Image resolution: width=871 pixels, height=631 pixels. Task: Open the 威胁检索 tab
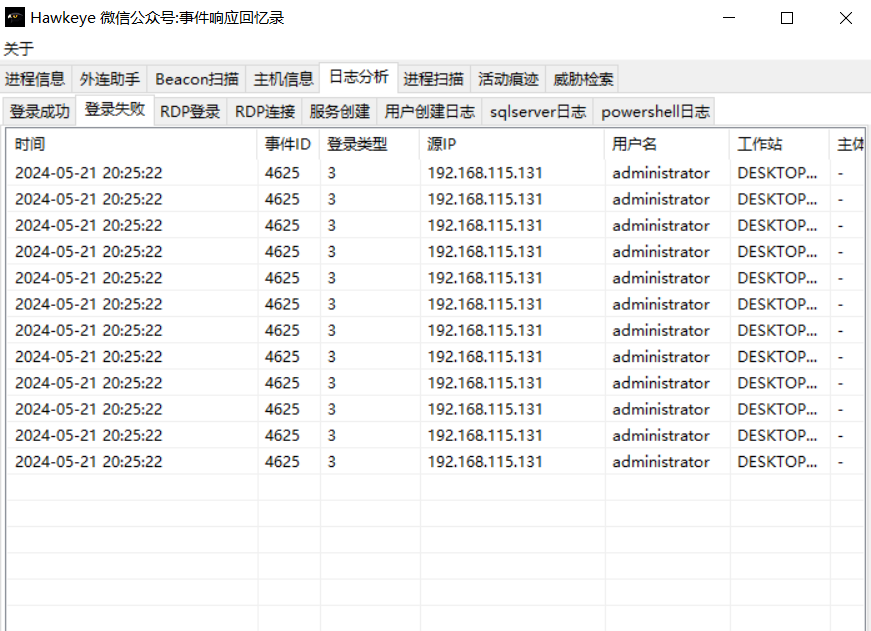[583, 79]
